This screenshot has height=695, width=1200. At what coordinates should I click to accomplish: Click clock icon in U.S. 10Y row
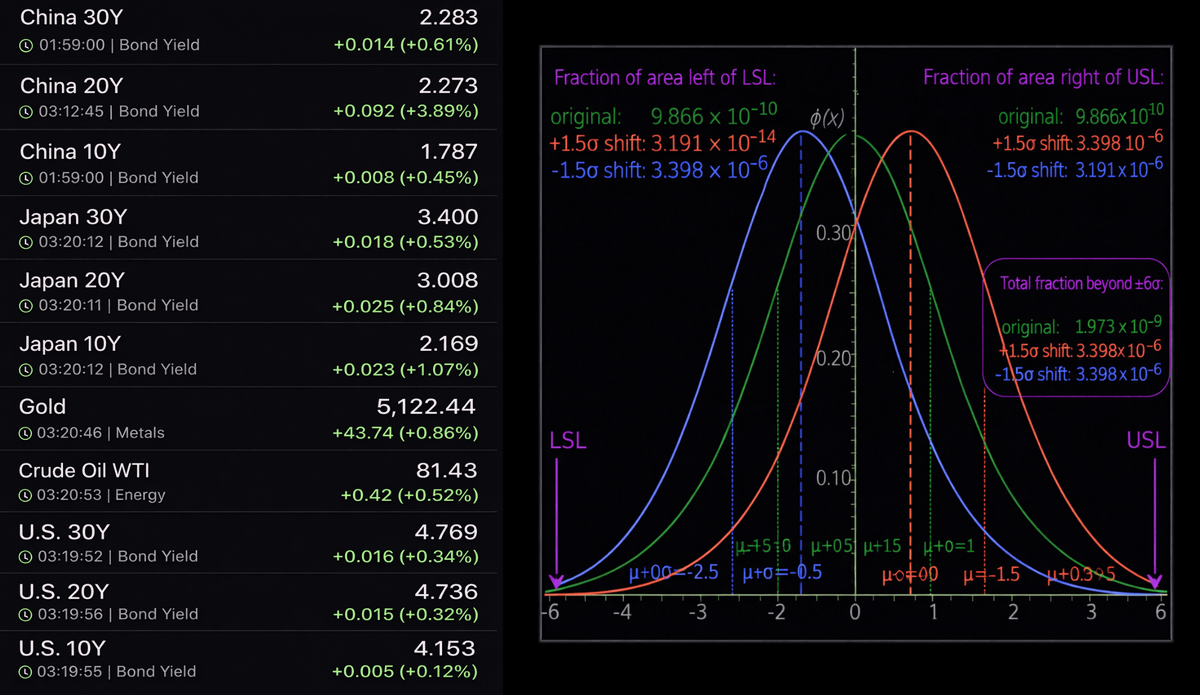(x=25, y=672)
